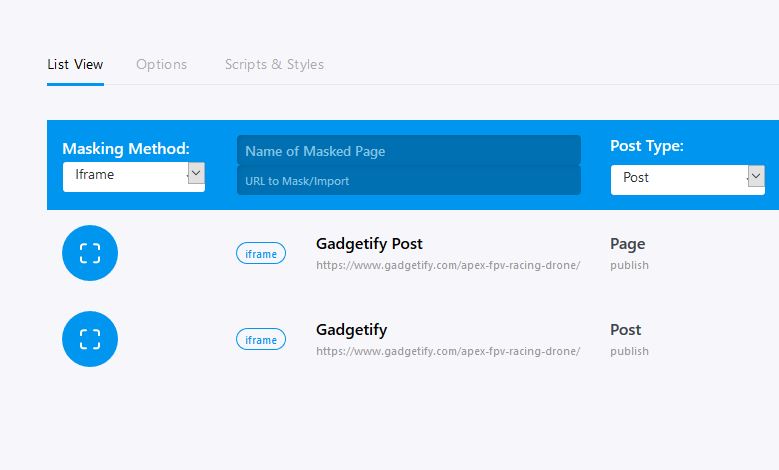Switch to the Scripts & Styles tab
The width and height of the screenshot is (779, 470).
(x=274, y=65)
